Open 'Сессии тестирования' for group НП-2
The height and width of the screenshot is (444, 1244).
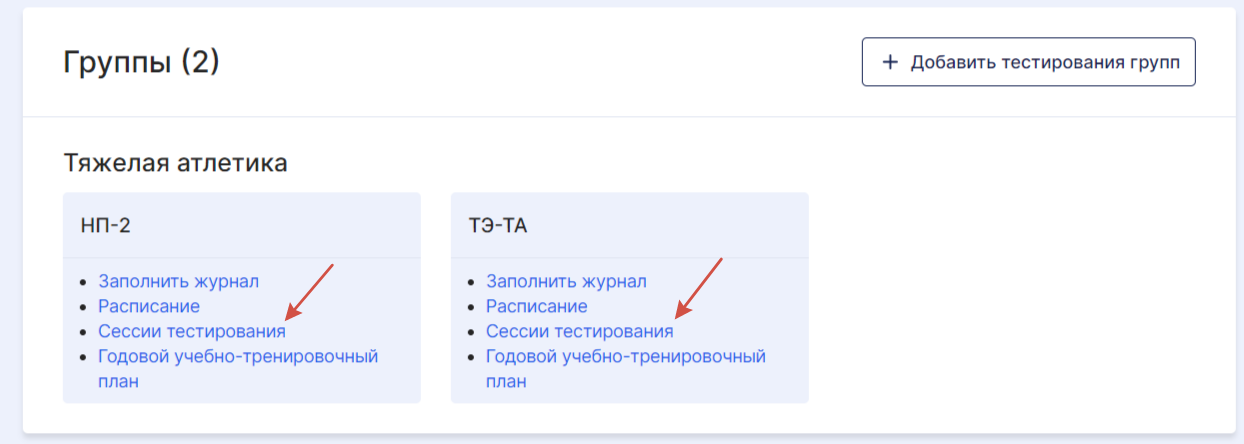click(x=192, y=331)
